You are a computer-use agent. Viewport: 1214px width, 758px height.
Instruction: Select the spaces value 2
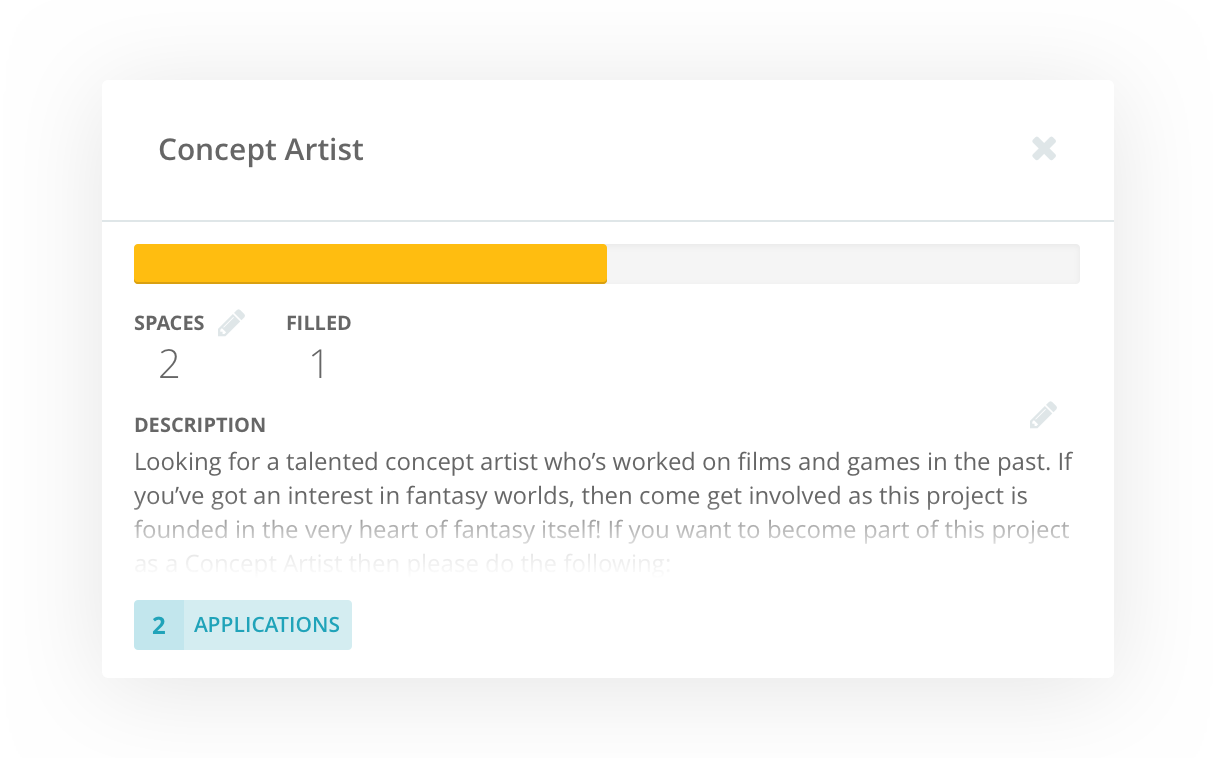coord(168,365)
